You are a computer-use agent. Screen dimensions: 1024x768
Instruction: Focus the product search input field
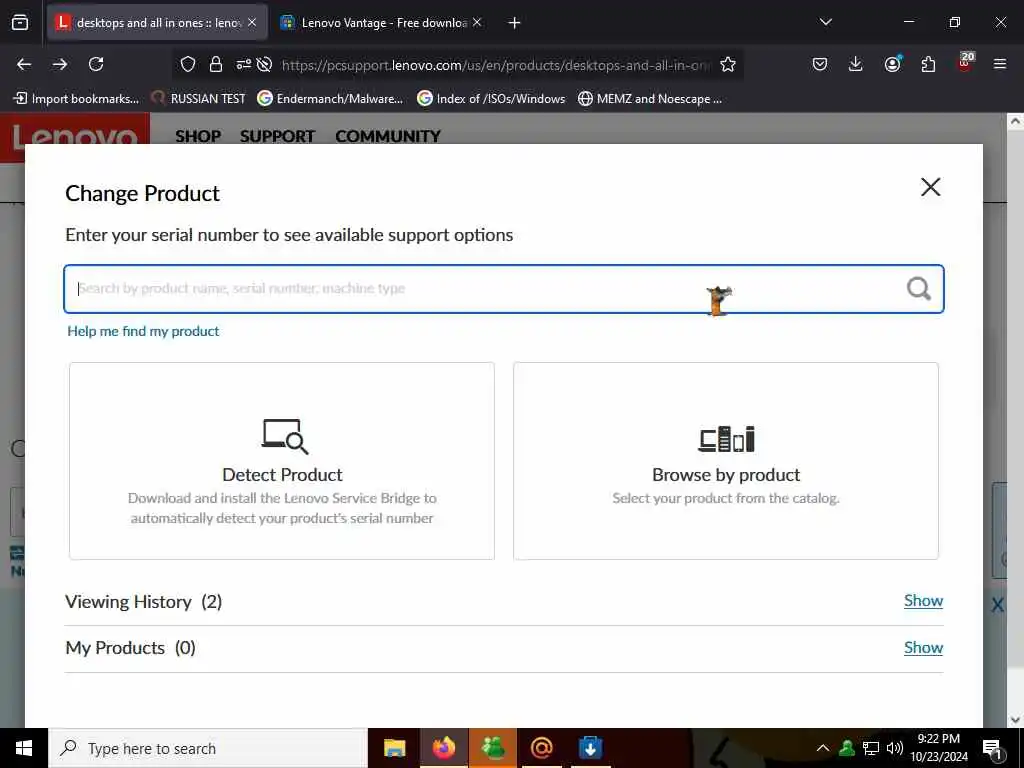pyautogui.click(x=504, y=289)
